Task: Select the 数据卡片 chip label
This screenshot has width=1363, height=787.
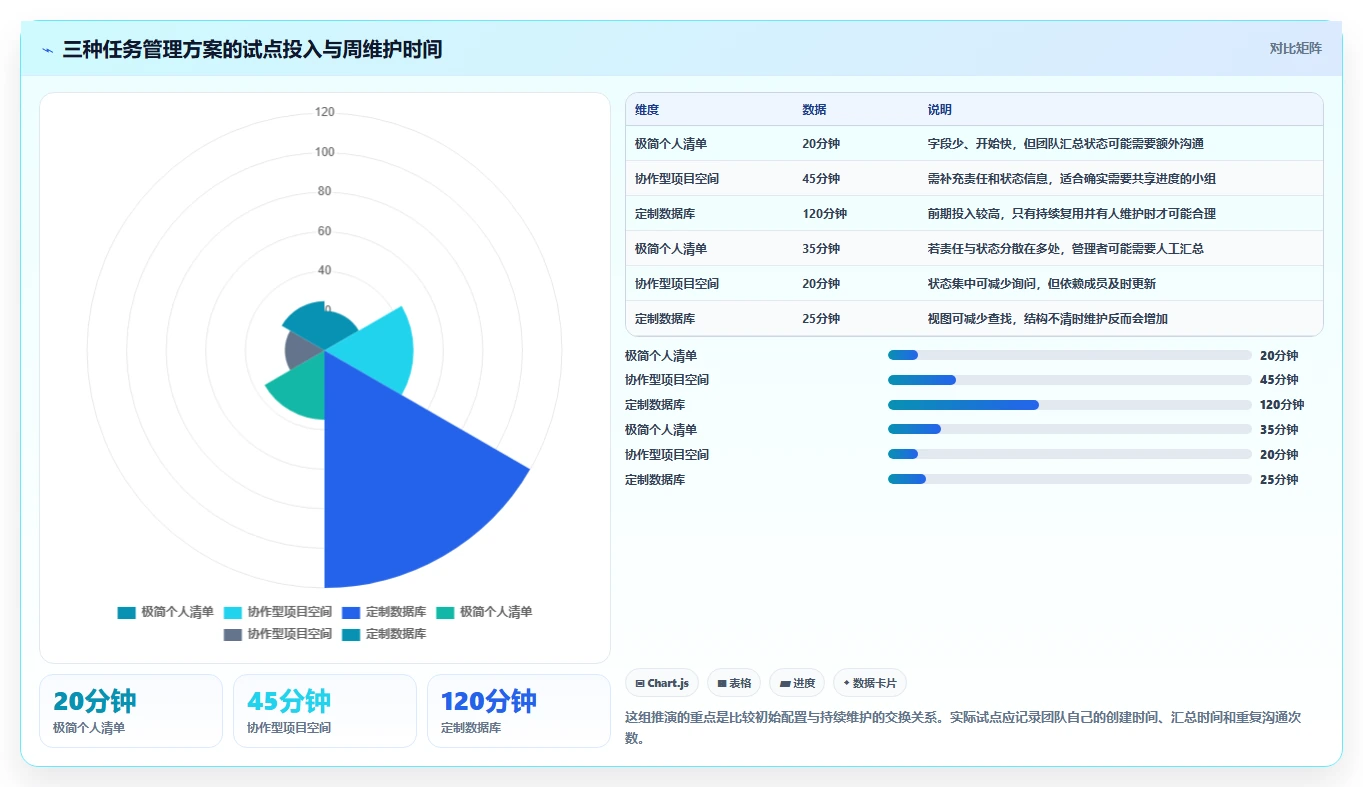Action: (x=875, y=684)
